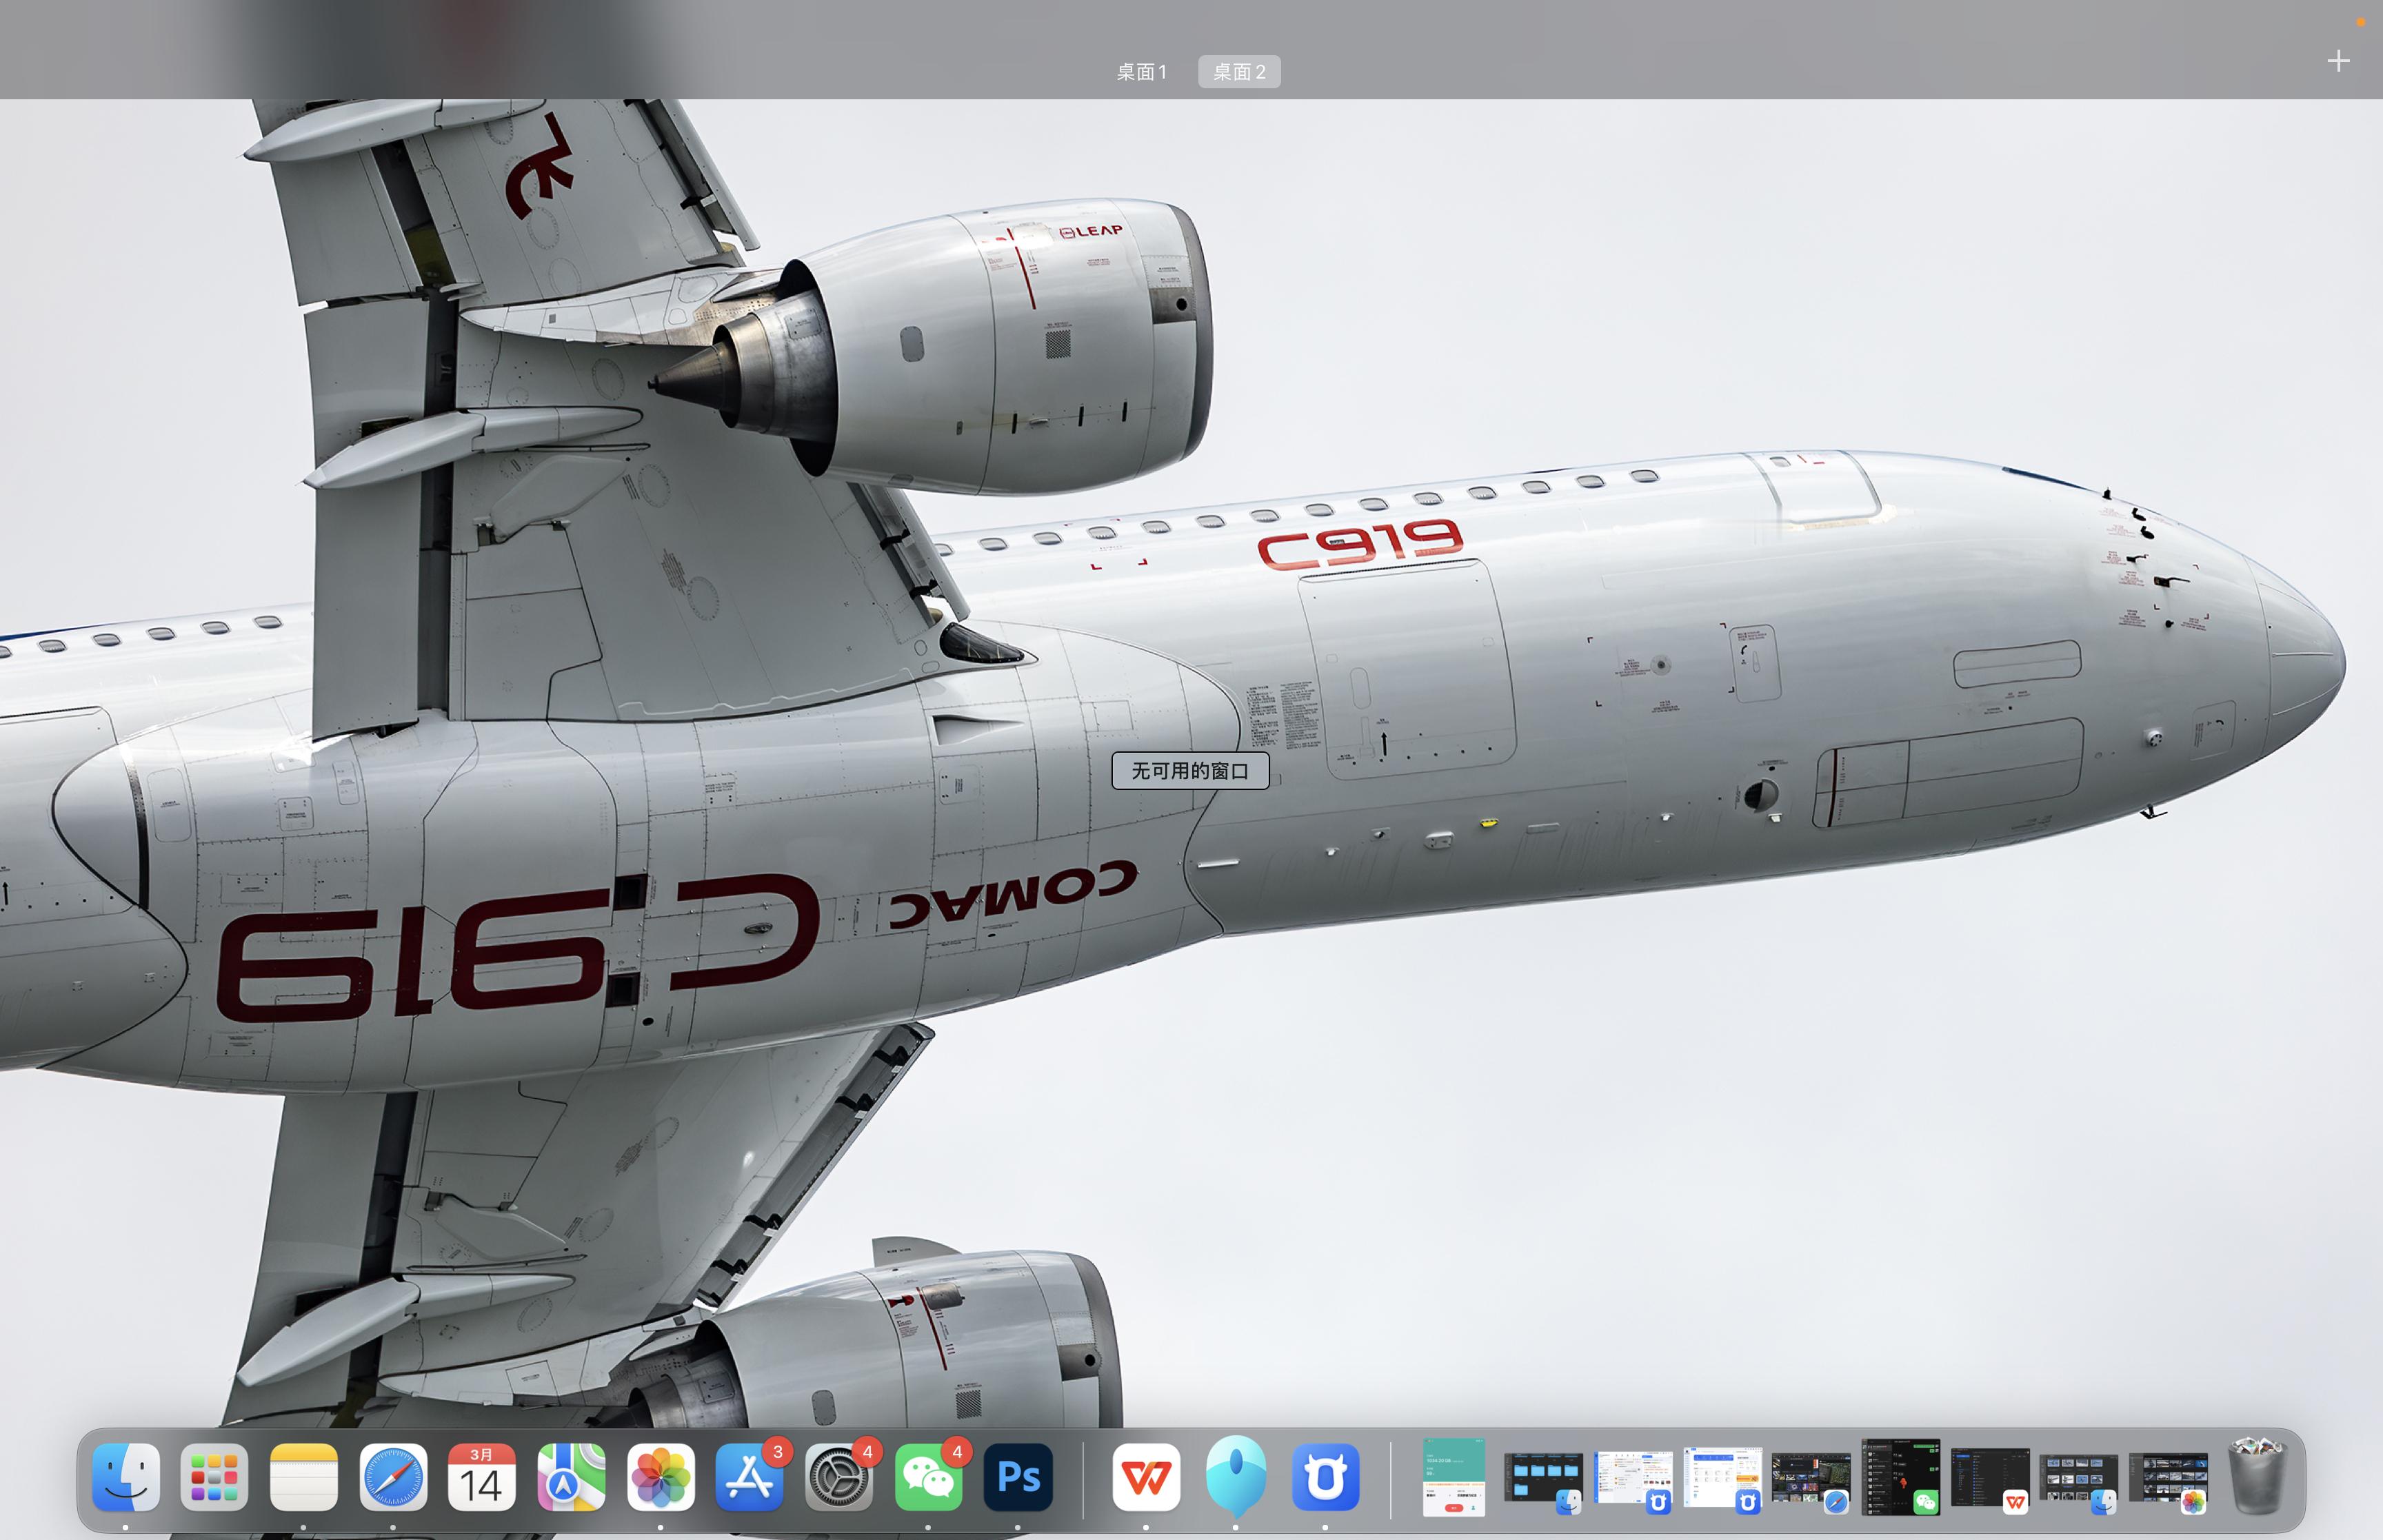Viewport: 2383px width, 1540px height.
Task: Open the WeChat dock app with 4 badge
Action: point(928,1476)
